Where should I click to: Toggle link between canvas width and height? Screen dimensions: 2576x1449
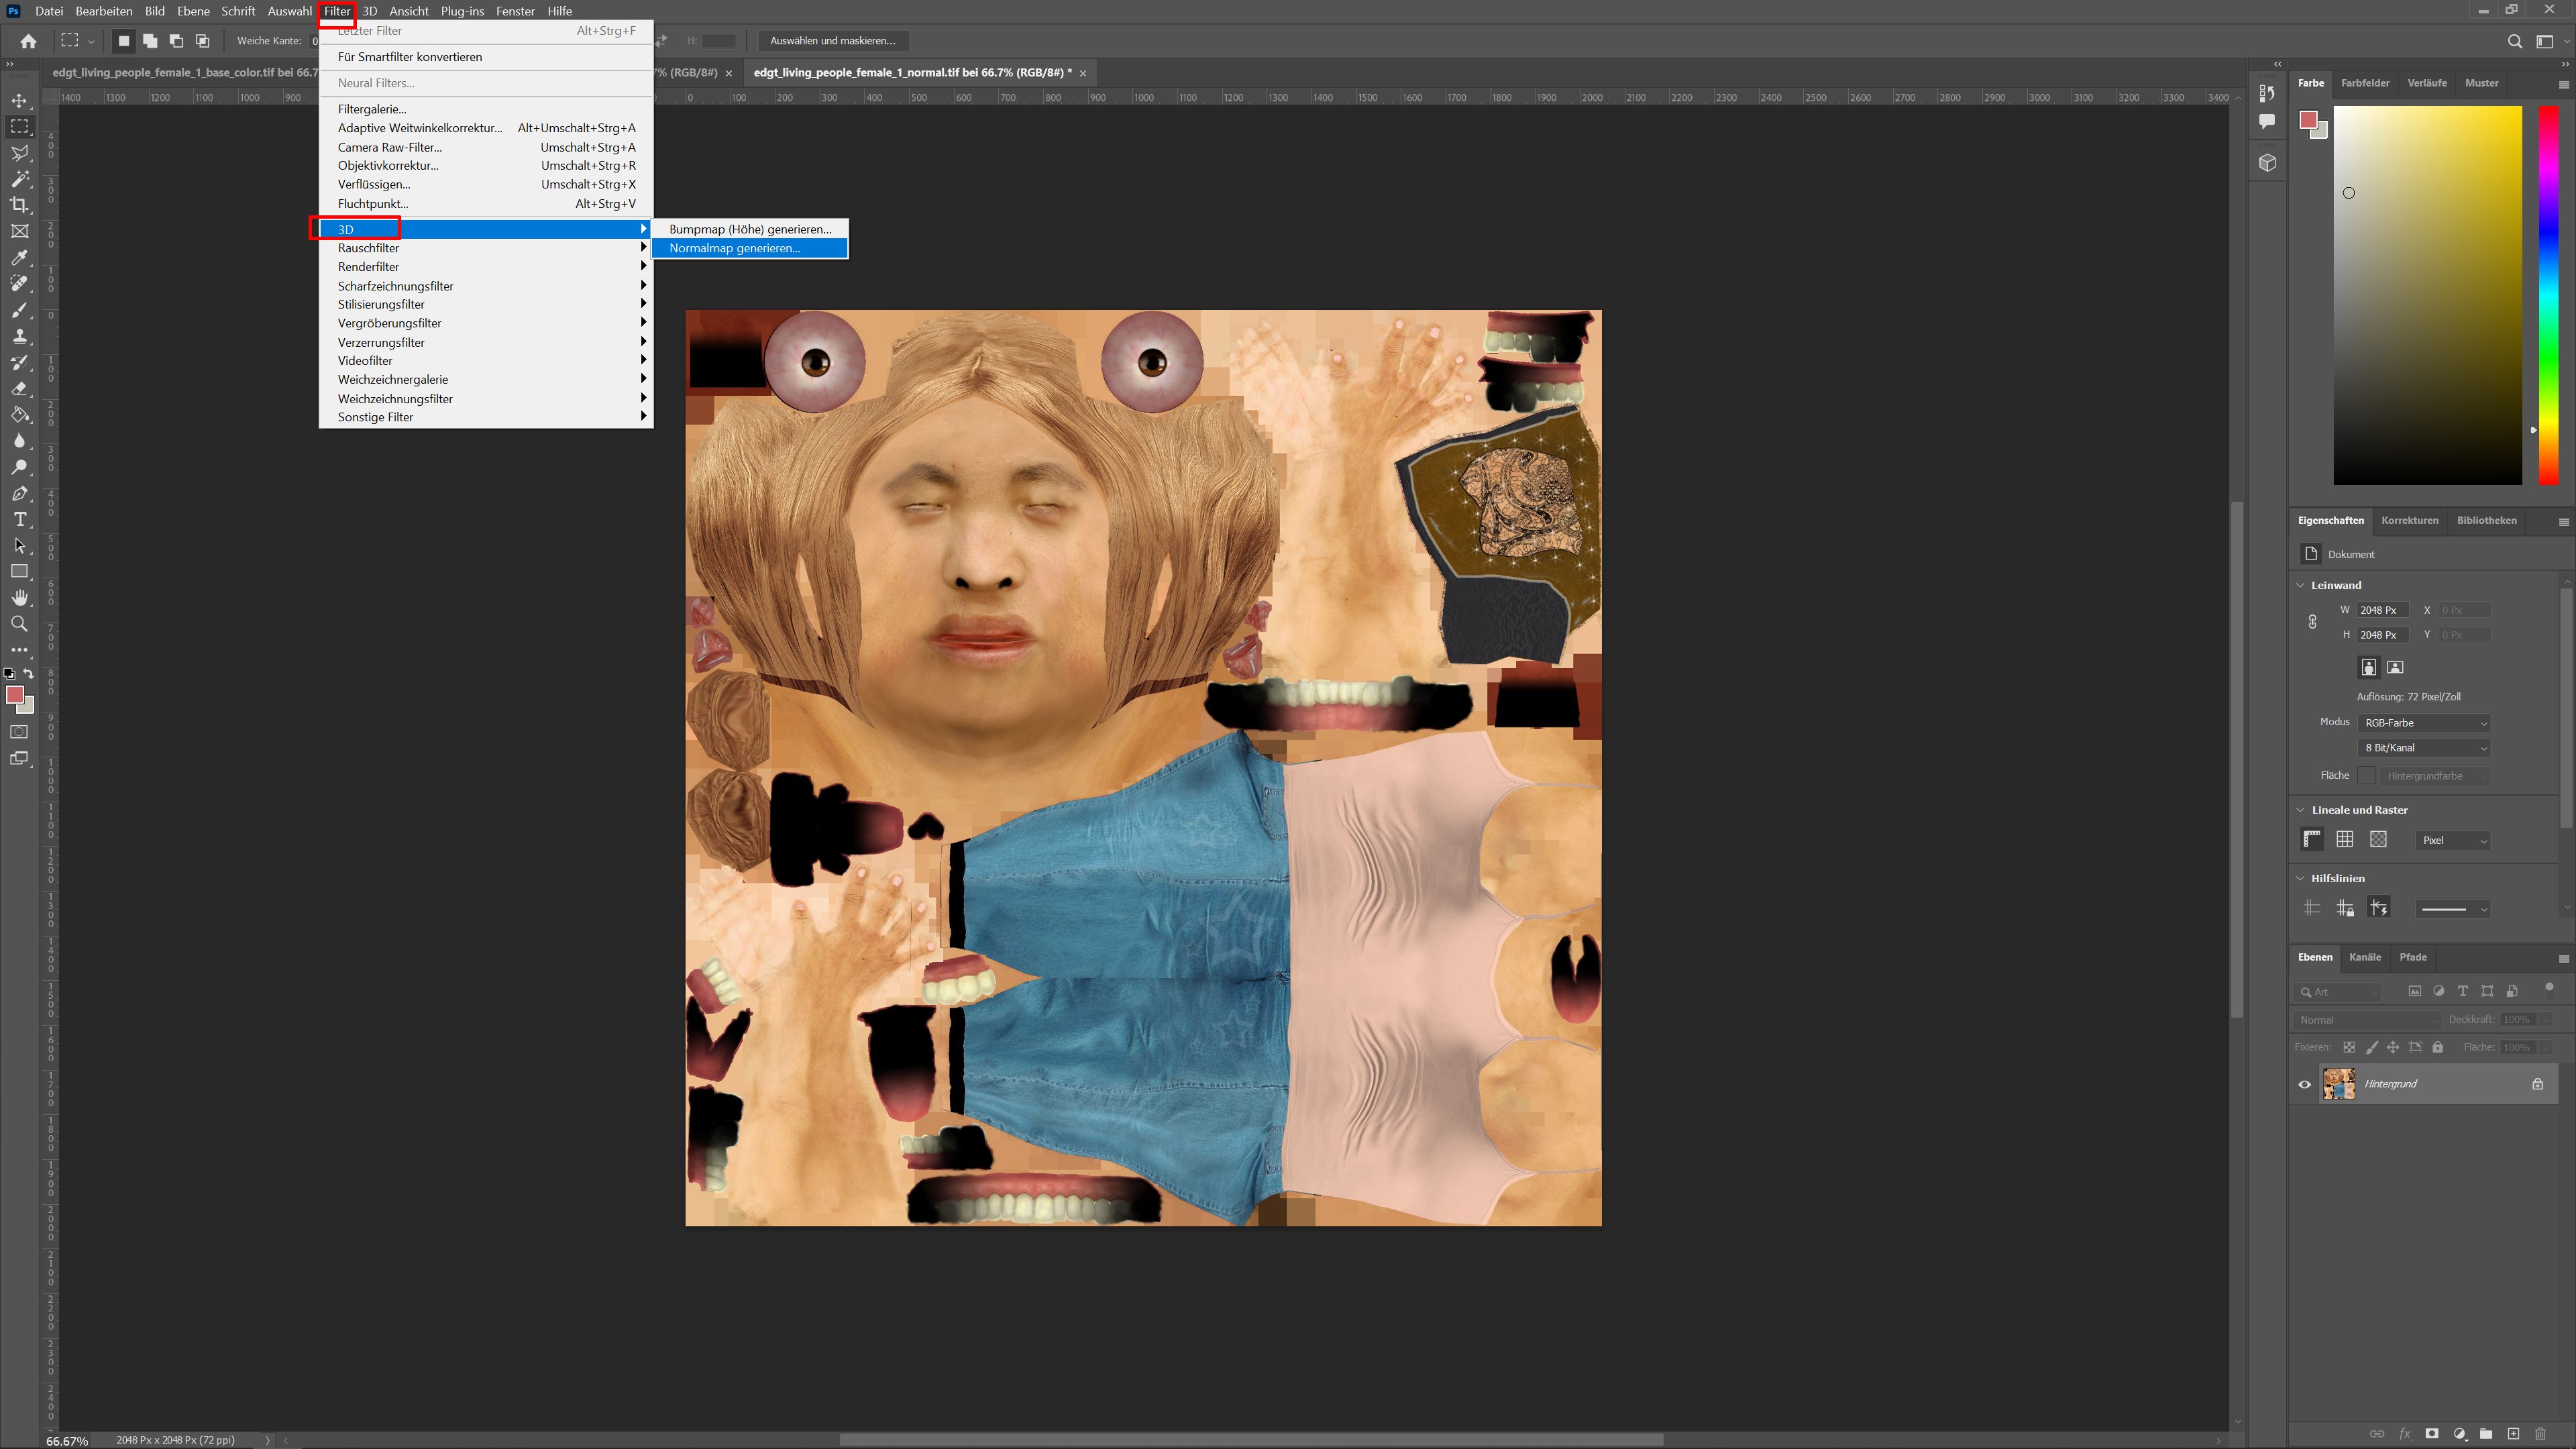(2312, 622)
